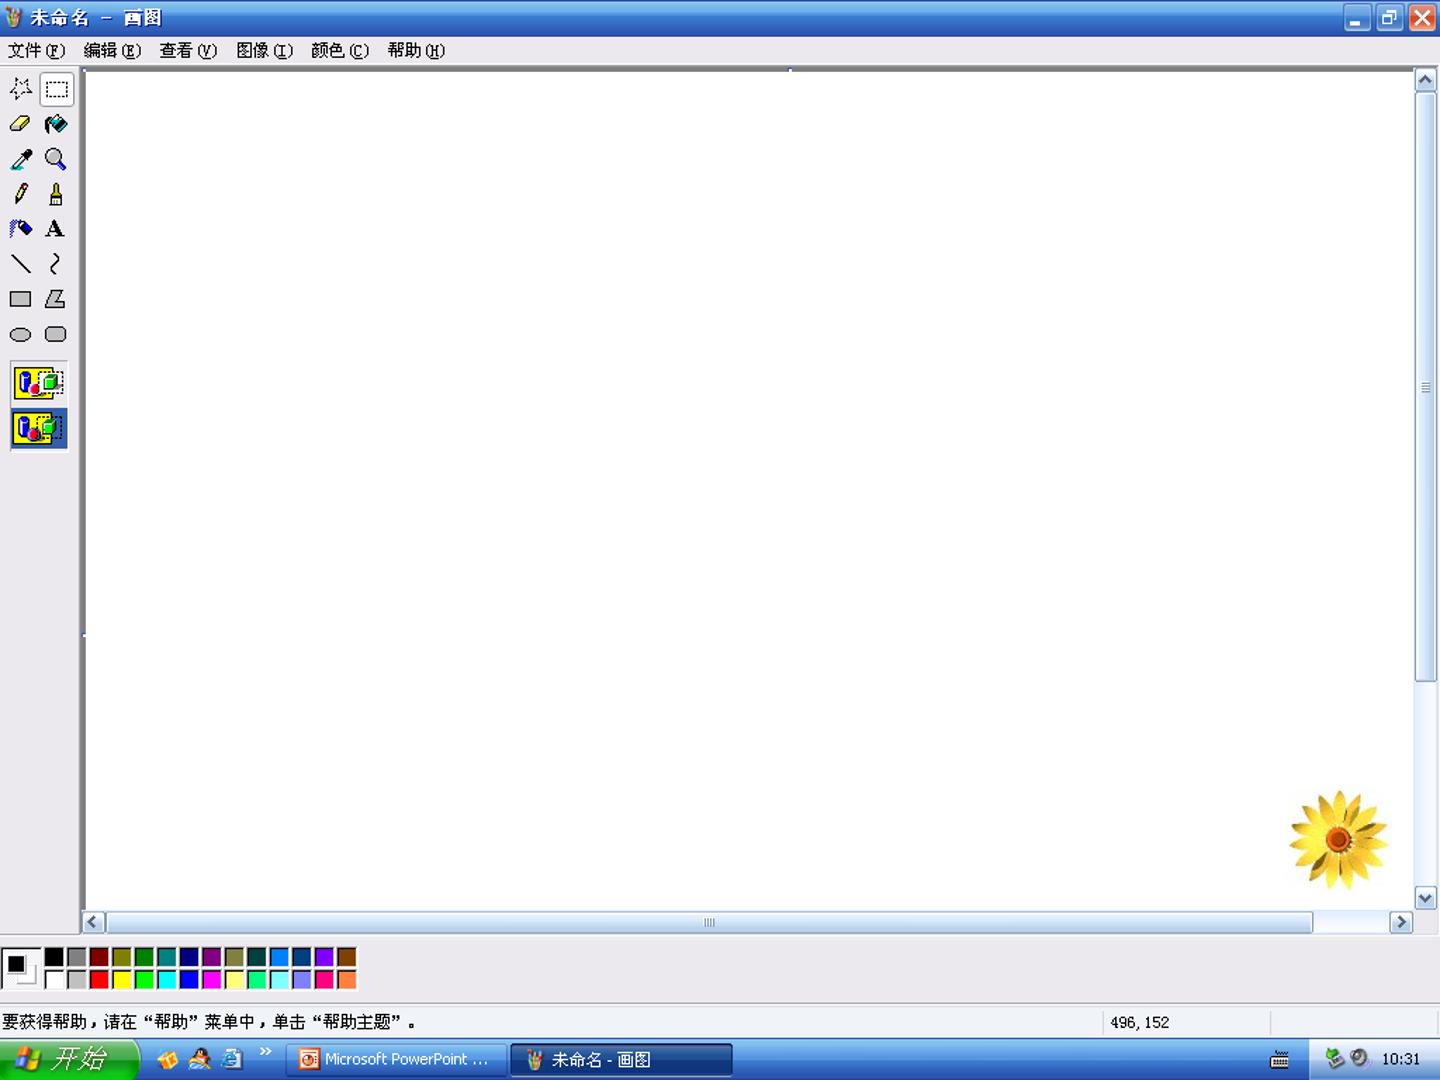Screen dimensions: 1440x1080
Task: Choose the Airbrush spray tool
Action: tap(20, 229)
